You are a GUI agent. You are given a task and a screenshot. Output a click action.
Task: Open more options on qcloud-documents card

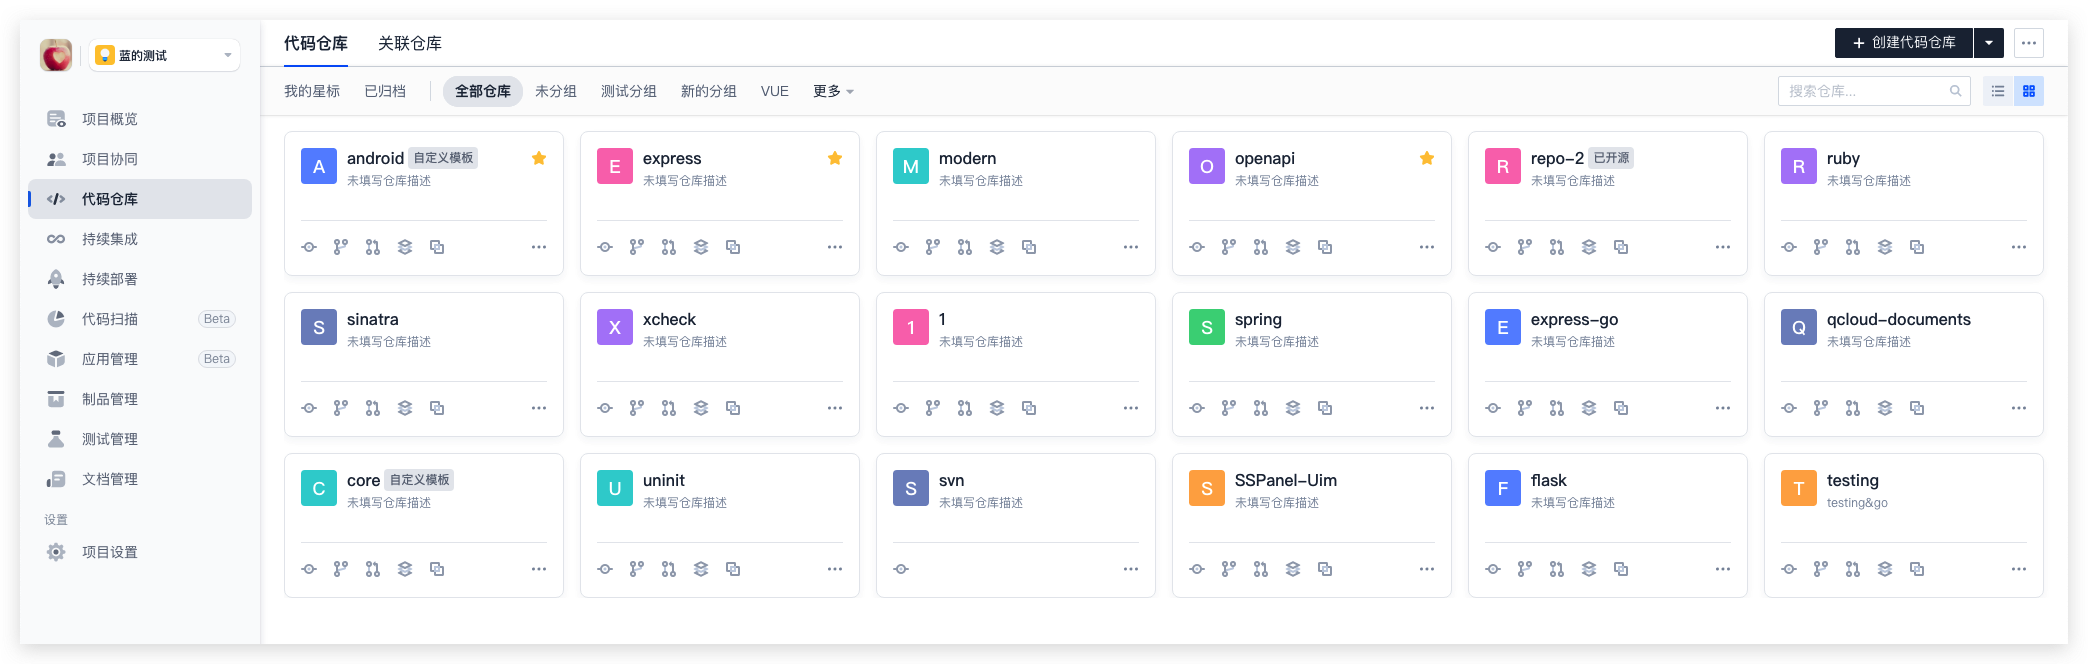click(x=2019, y=408)
